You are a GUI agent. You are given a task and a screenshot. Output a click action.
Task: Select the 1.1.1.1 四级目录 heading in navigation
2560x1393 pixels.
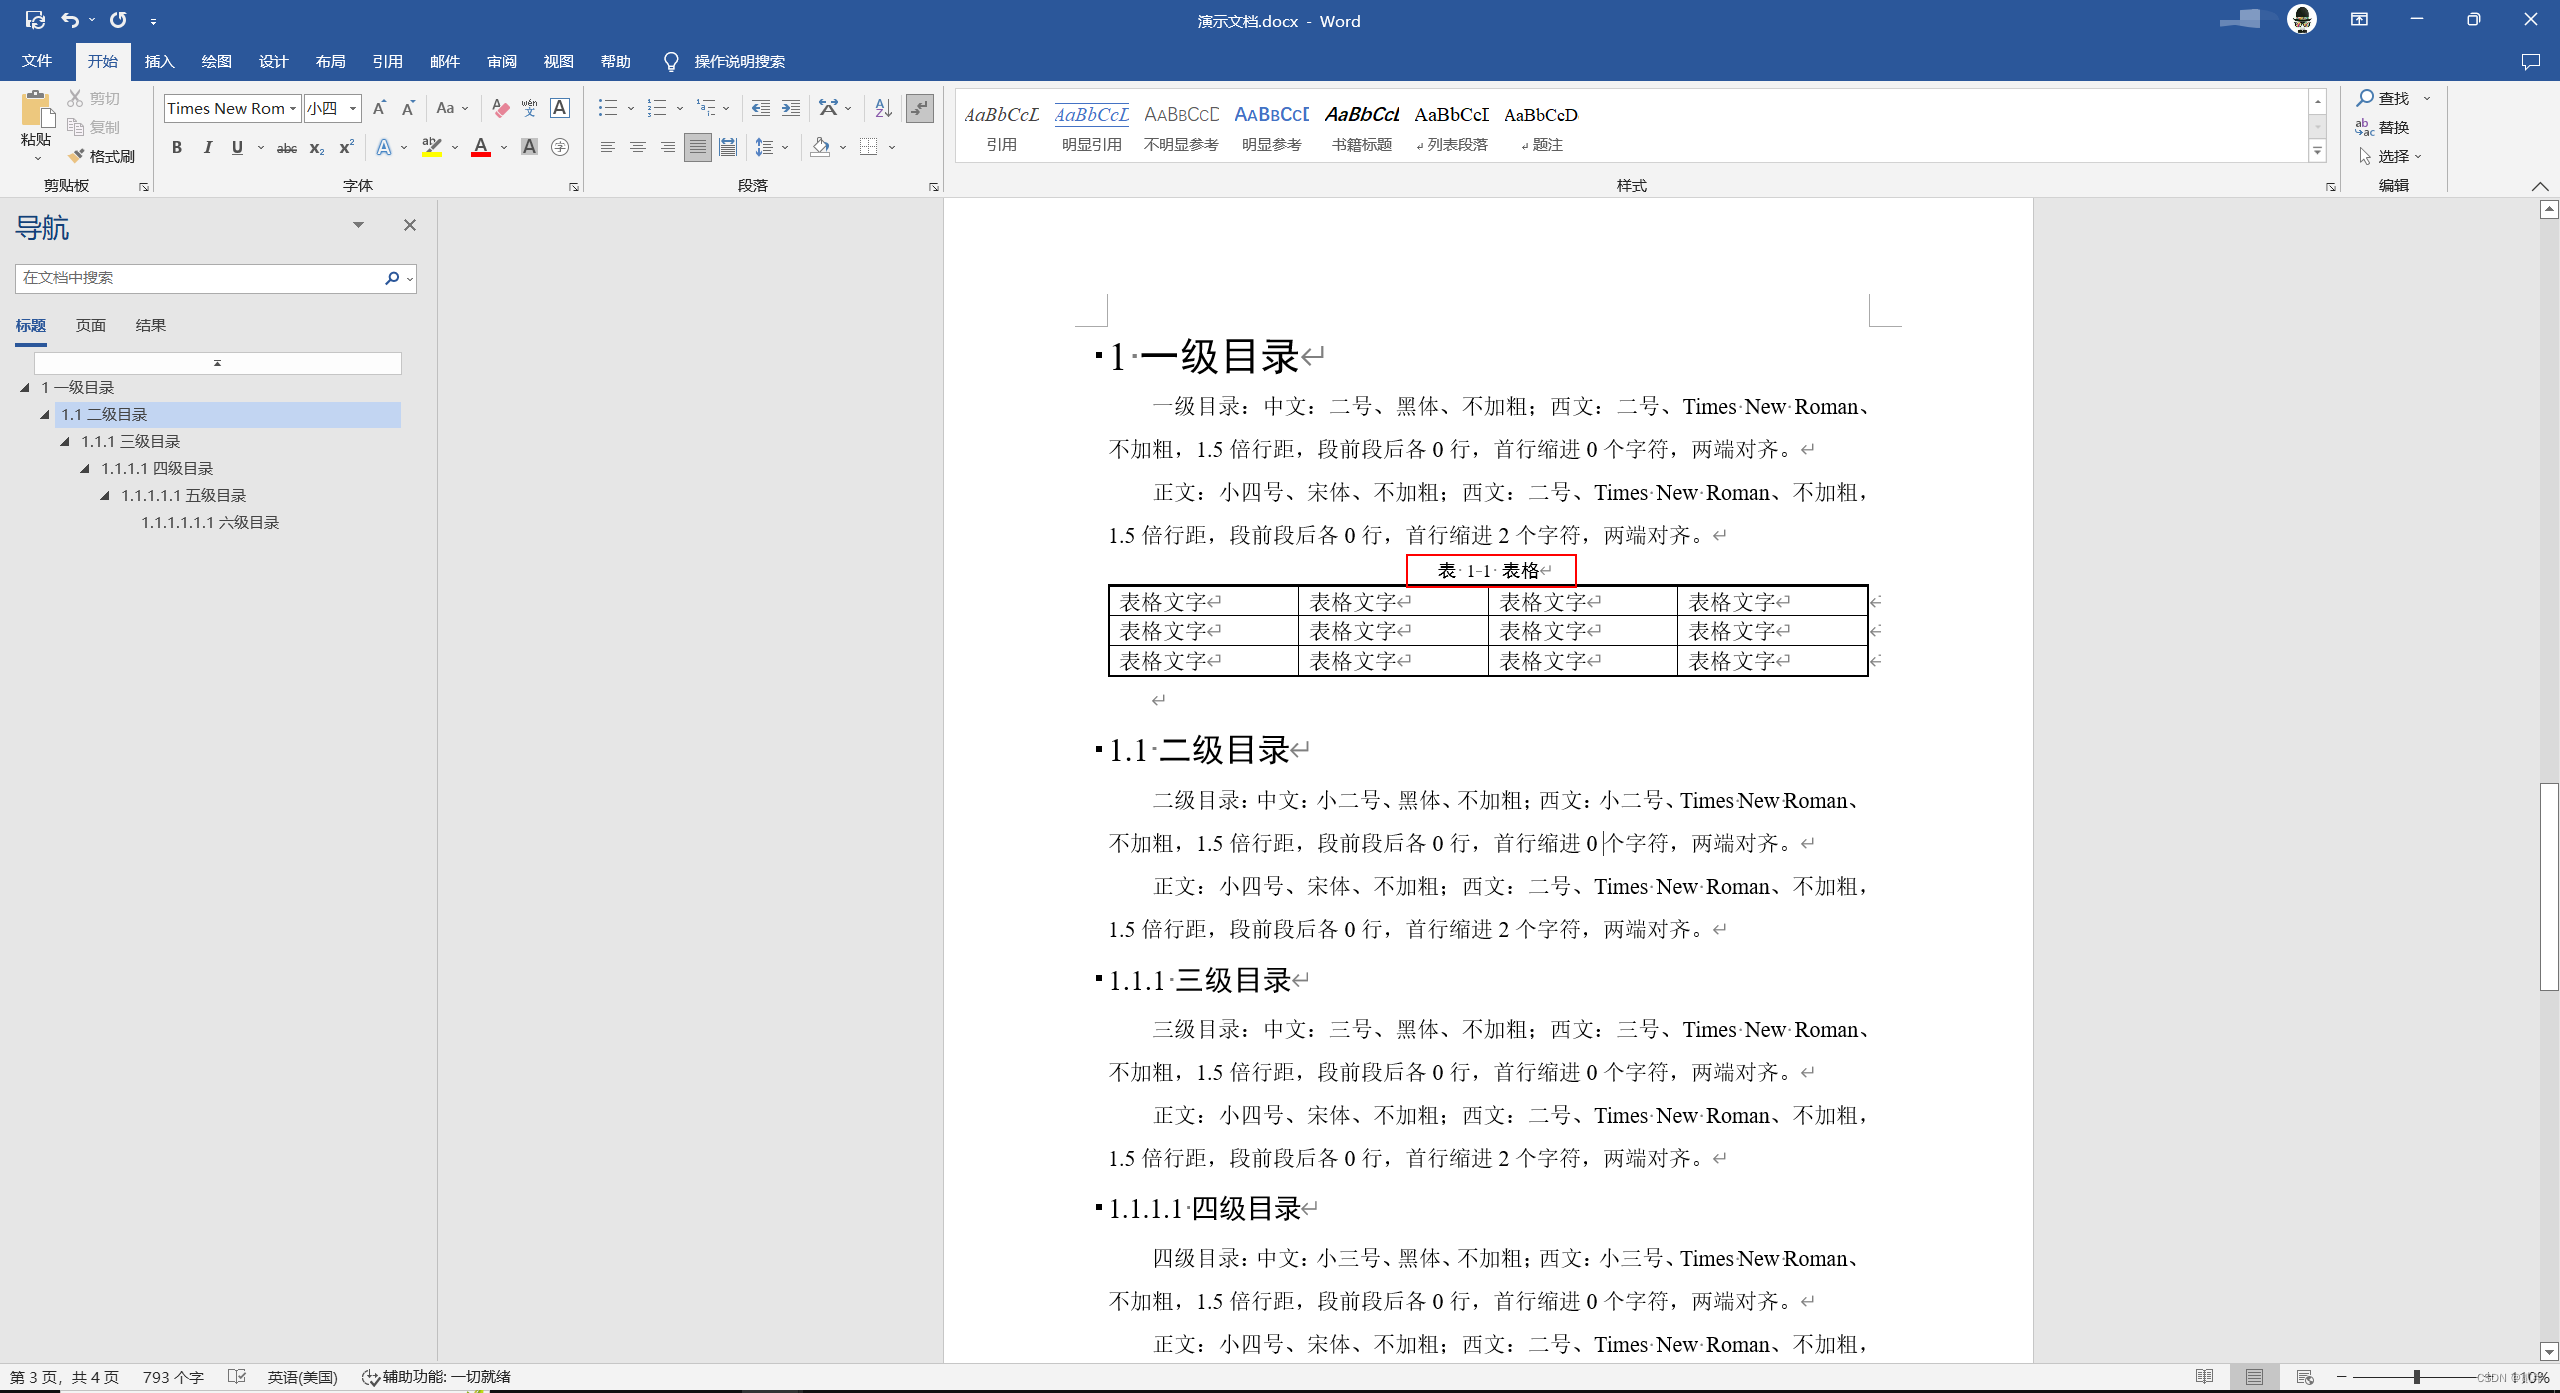pyautogui.click(x=157, y=469)
